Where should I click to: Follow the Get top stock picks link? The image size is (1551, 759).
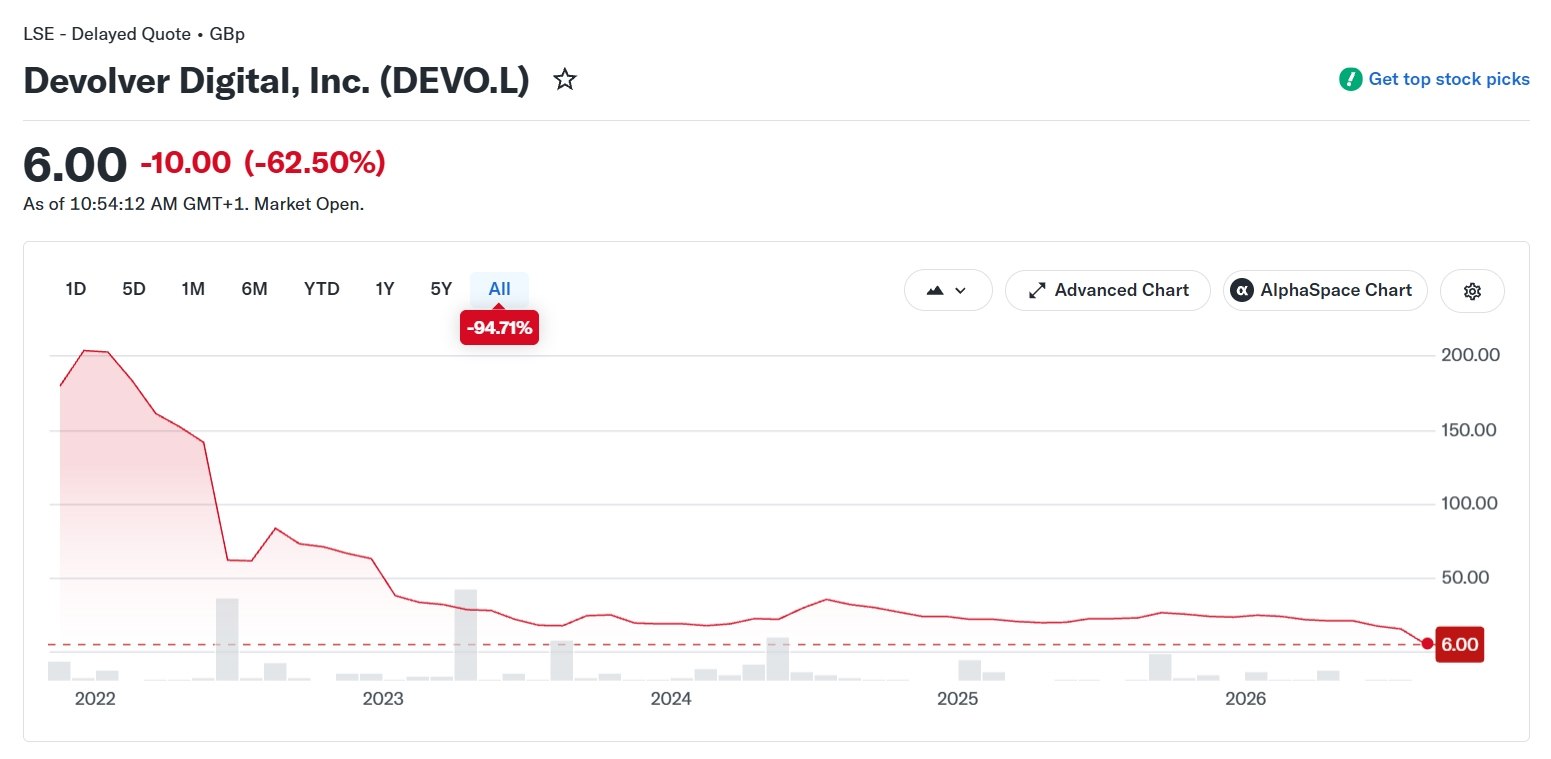coord(1449,79)
